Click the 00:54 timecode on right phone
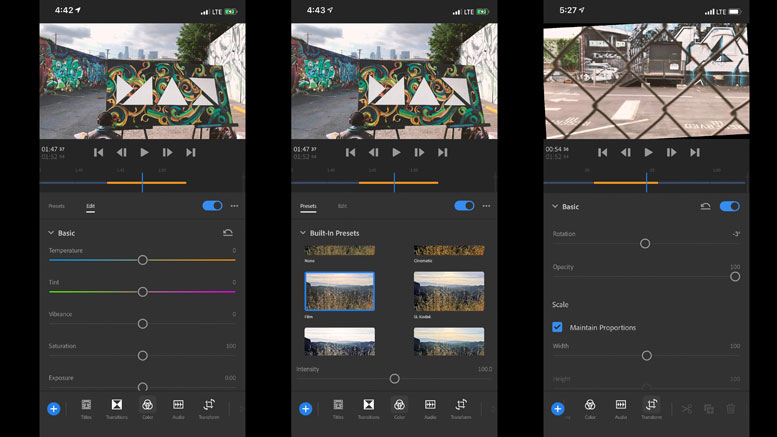The image size is (777, 437). [557, 149]
